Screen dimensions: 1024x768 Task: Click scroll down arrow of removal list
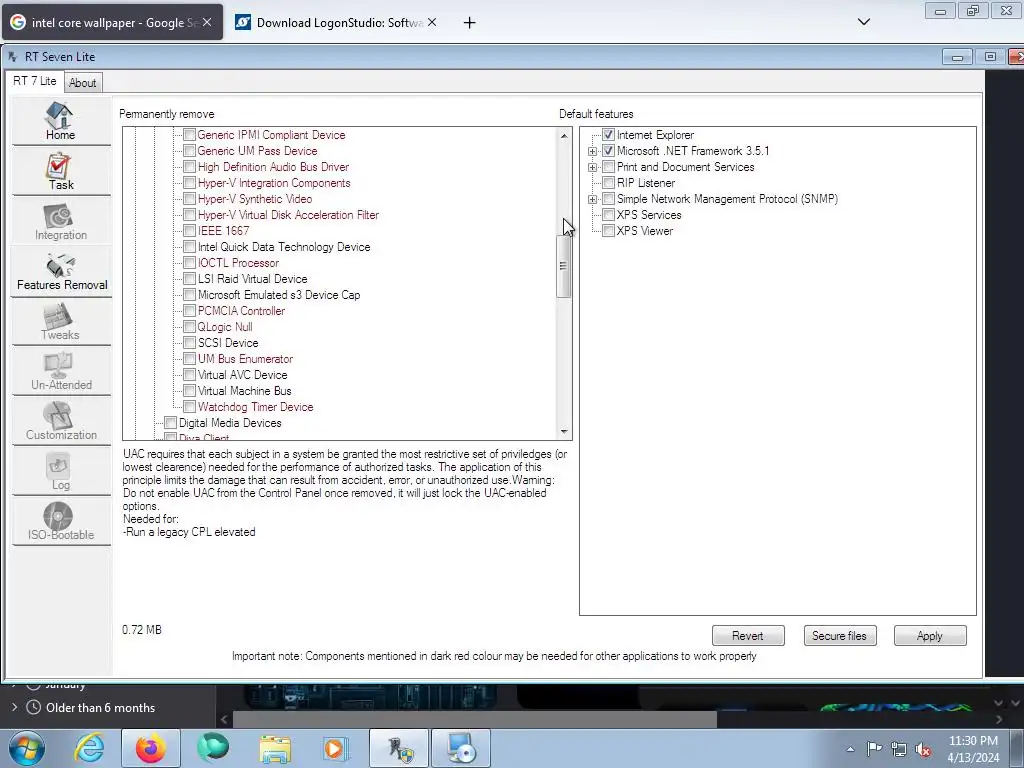(564, 432)
